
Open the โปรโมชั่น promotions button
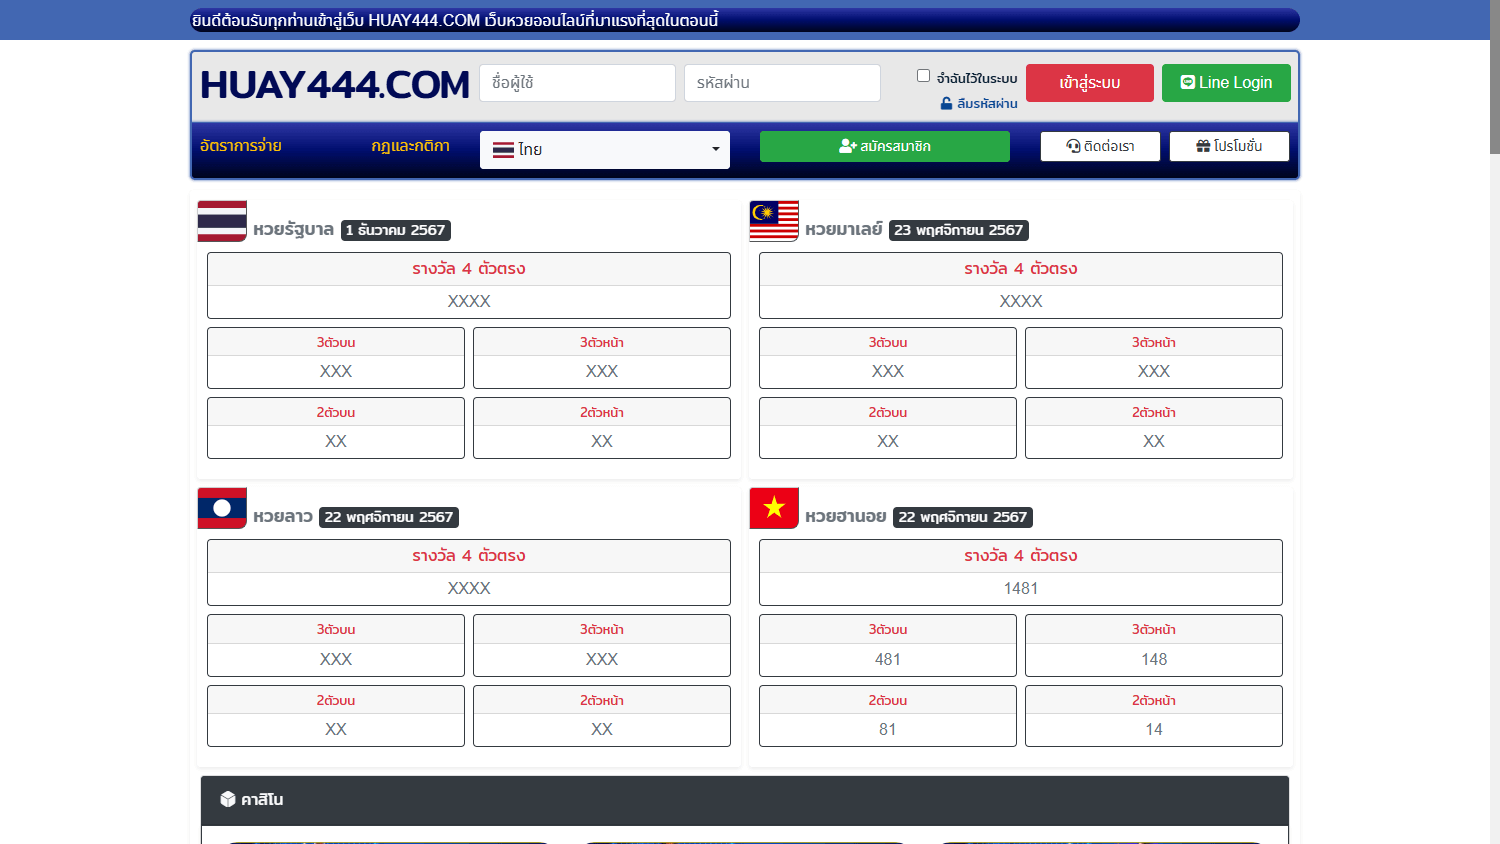pyautogui.click(x=1229, y=146)
